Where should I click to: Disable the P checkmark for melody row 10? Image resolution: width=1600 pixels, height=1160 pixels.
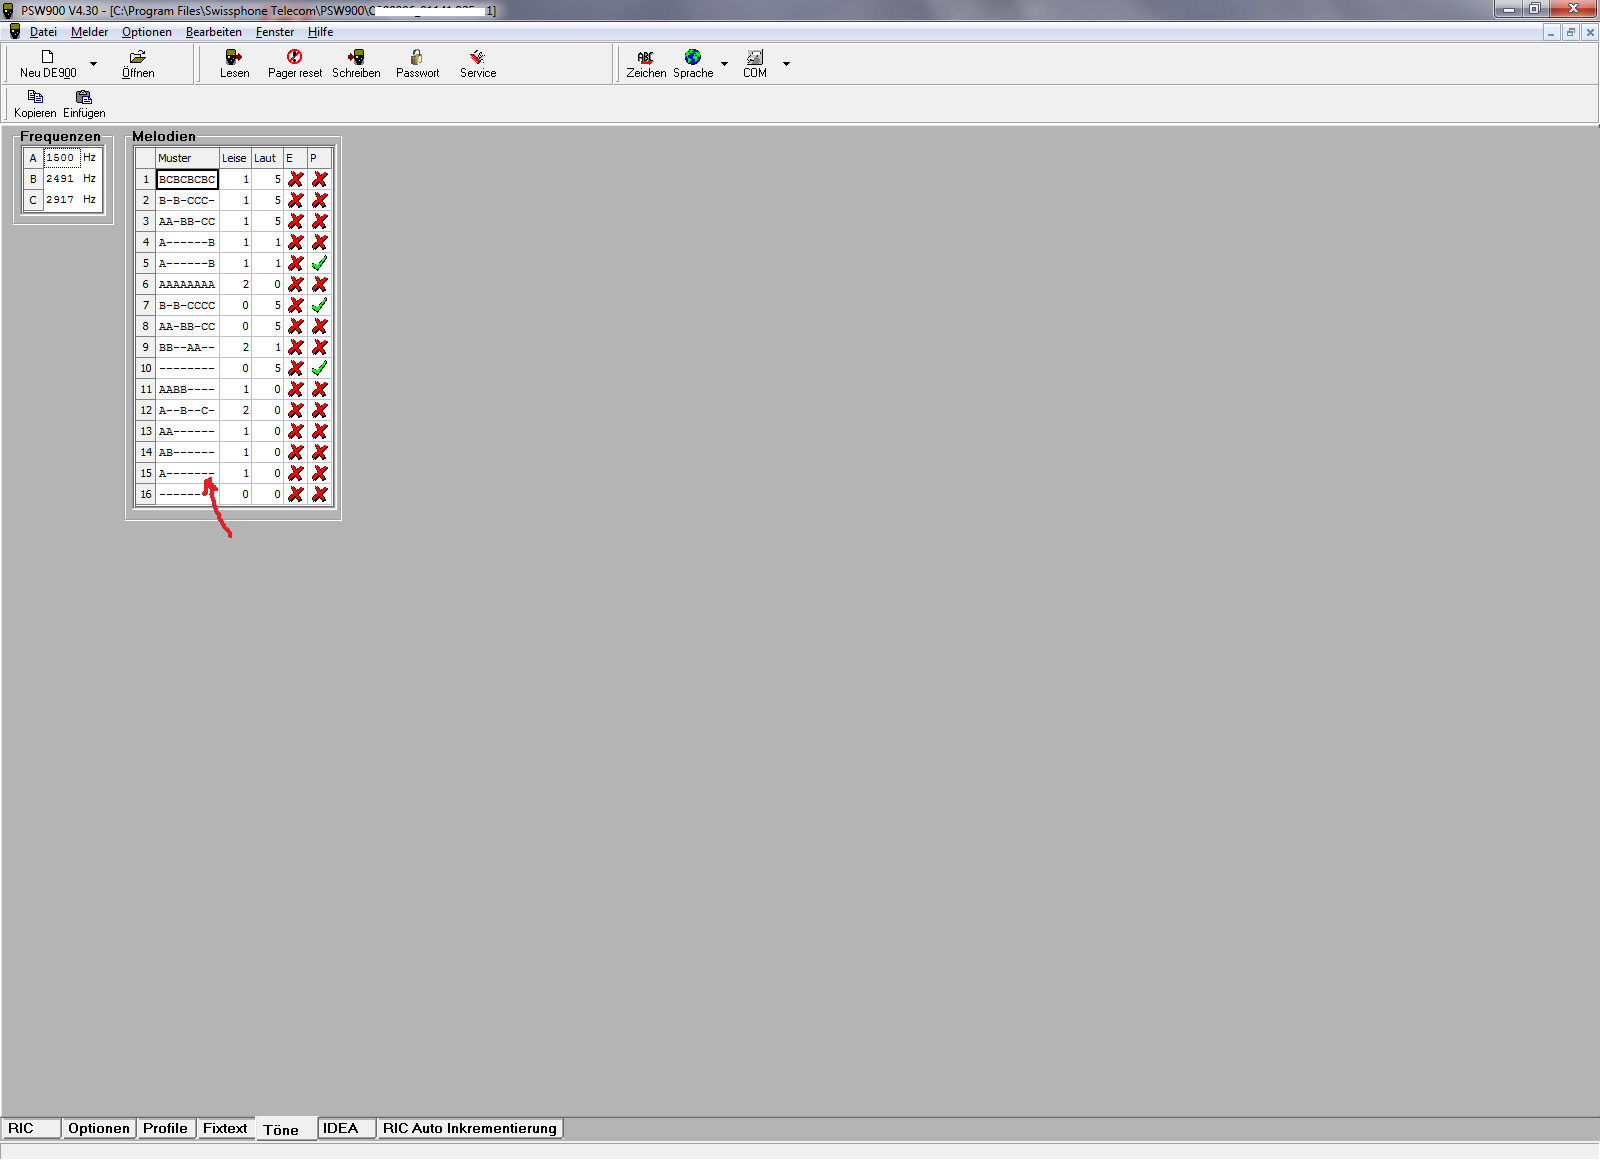320,369
